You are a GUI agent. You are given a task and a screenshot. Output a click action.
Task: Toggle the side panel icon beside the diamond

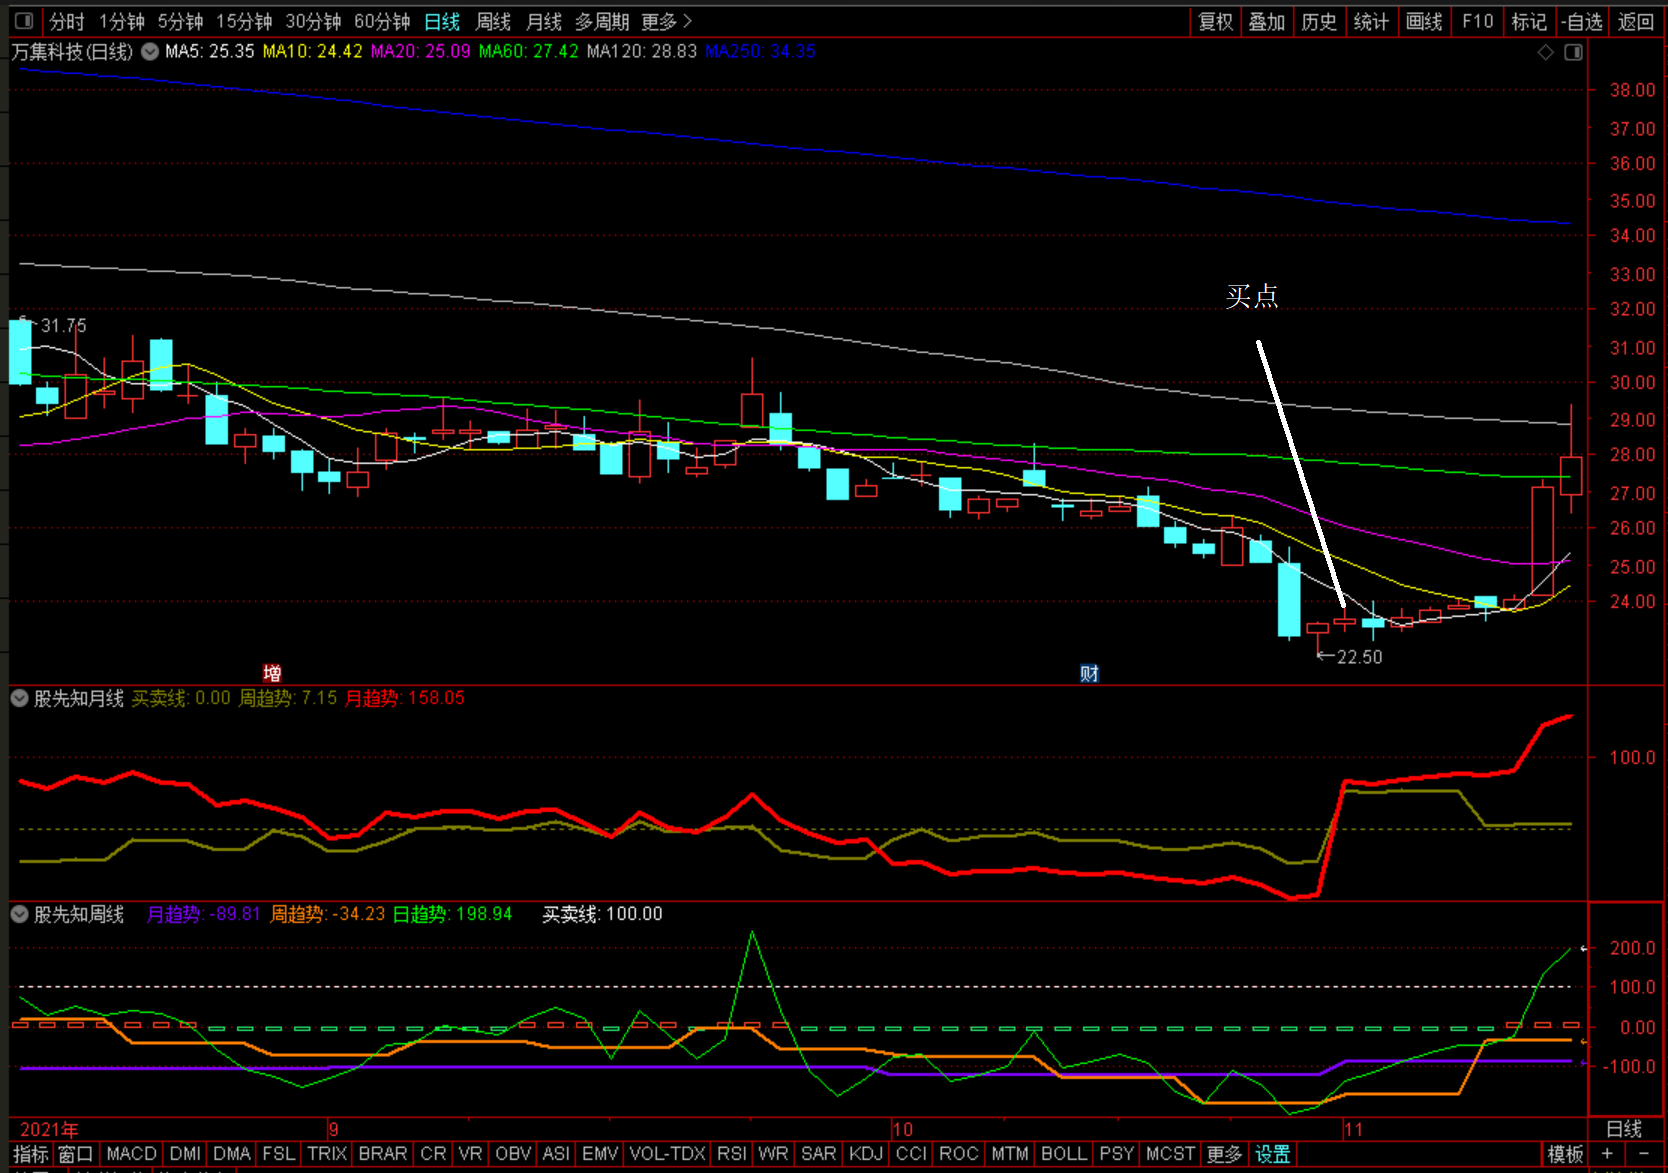(x=1573, y=52)
